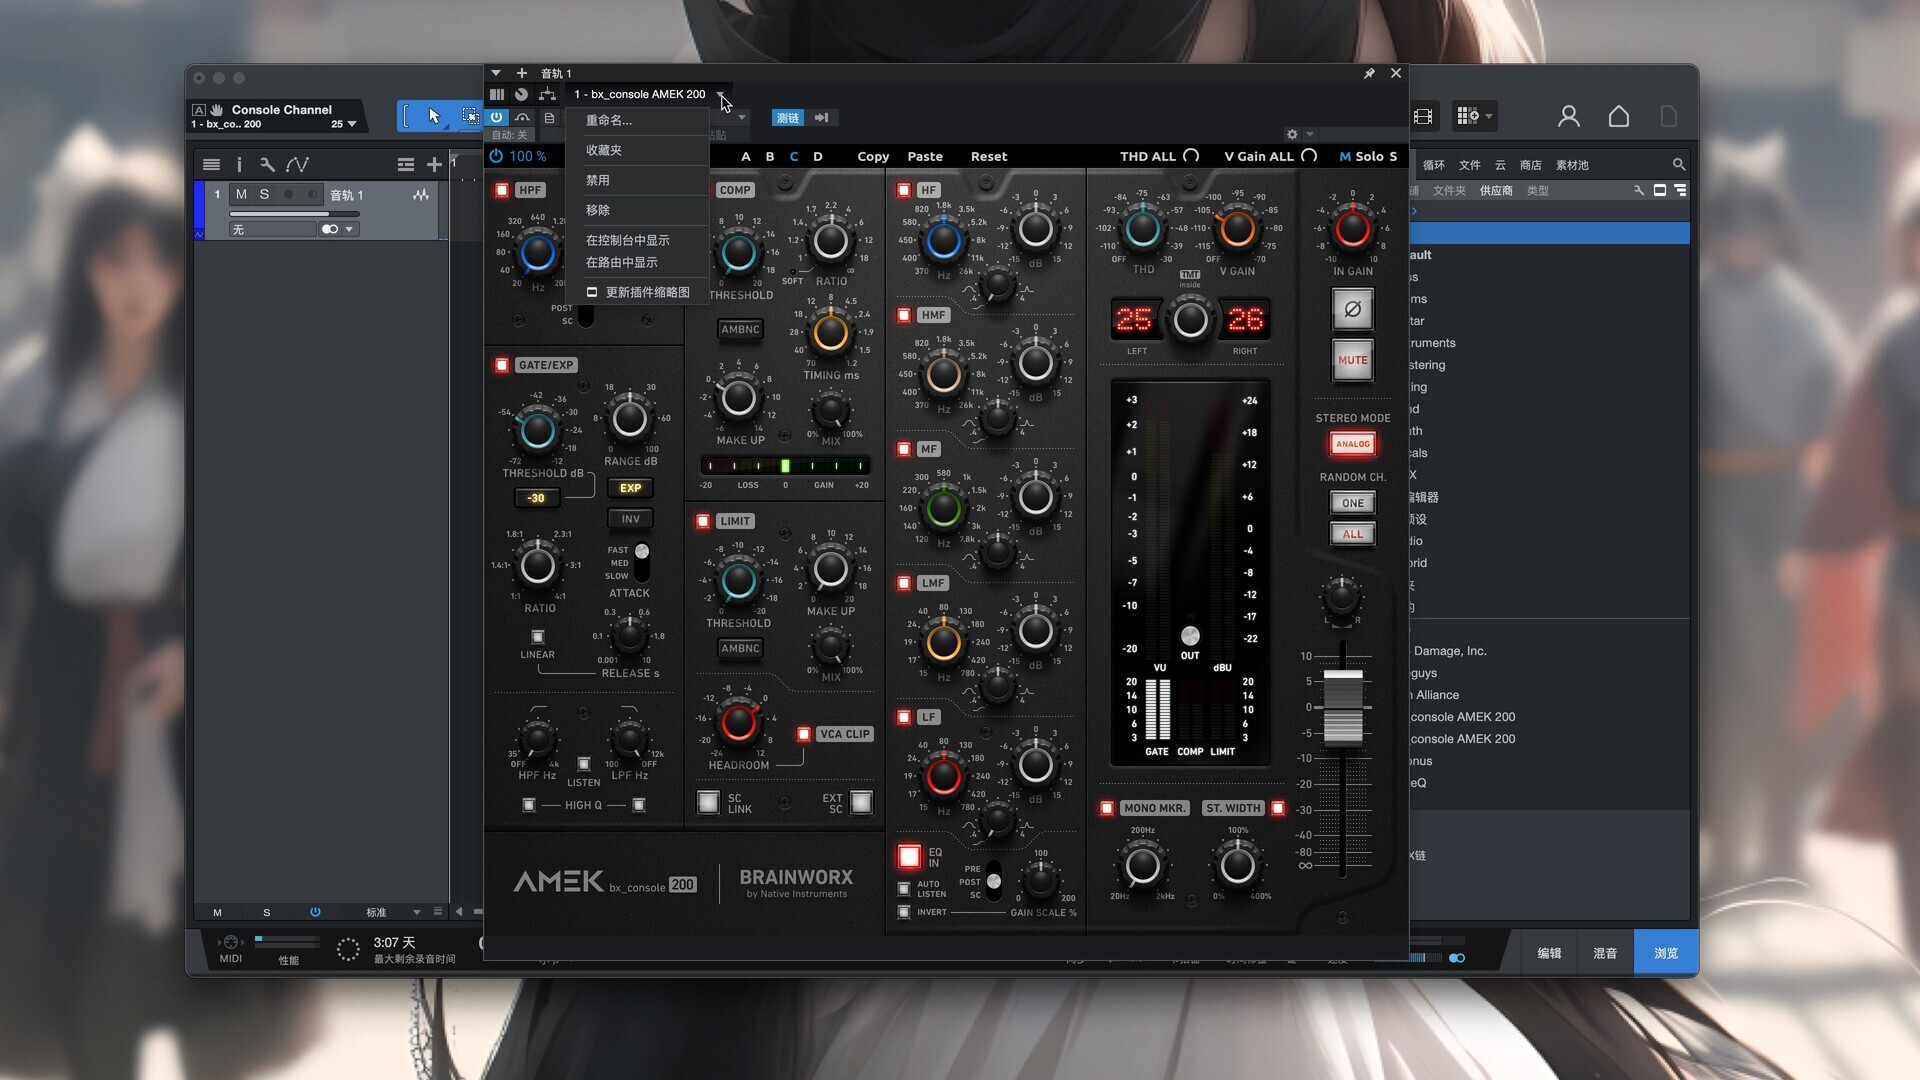Image resolution: width=1920 pixels, height=1080 pixels.
Task: Click the plus icon next to 音轨 1
Action: tap(521, 73)
